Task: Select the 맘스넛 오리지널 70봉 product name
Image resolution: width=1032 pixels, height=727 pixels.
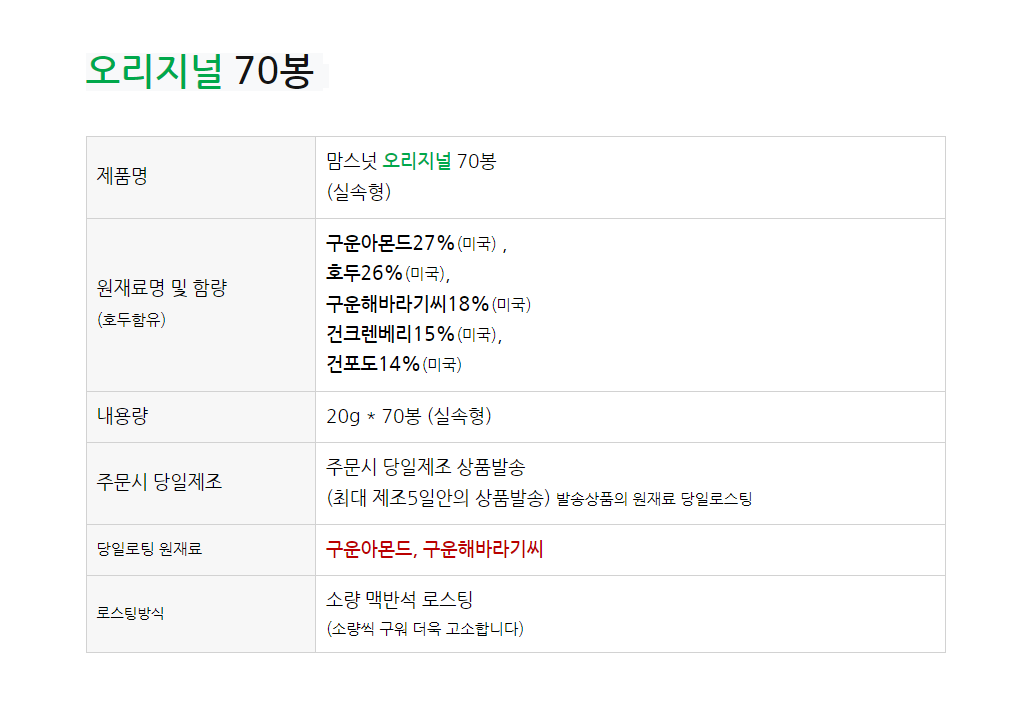Action: [410, 162]
